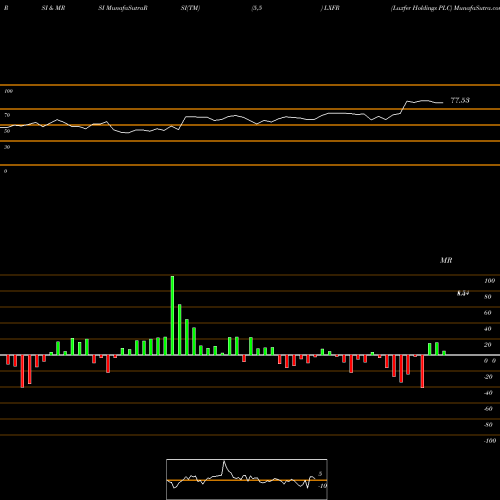Viewport: 500px width, 500px height.
Task: Click the -60 label on MR right axis
Action: coord(488,409)
